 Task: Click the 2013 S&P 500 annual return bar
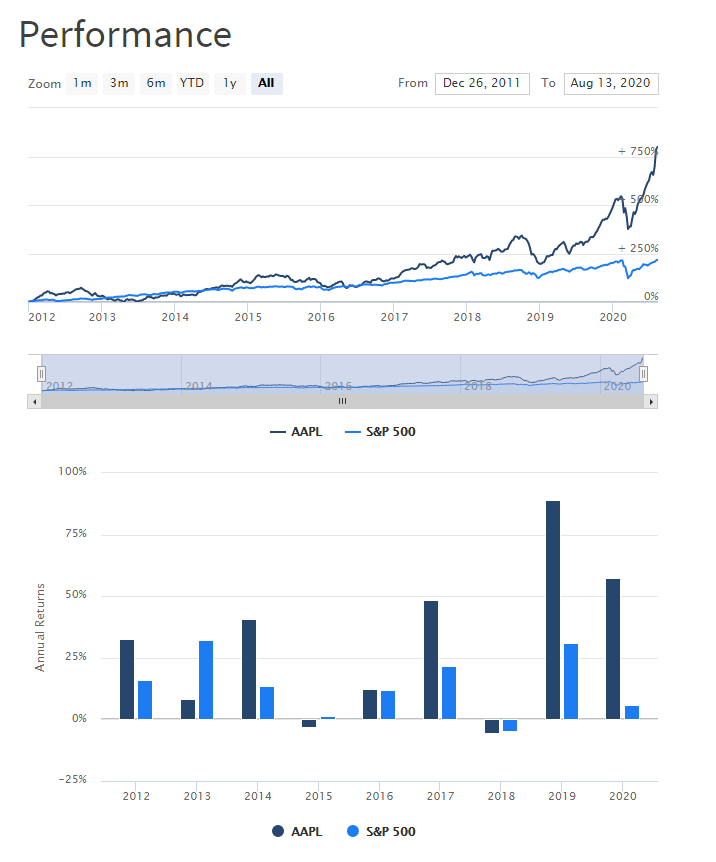pyautogui.click(x=206, y=680)
